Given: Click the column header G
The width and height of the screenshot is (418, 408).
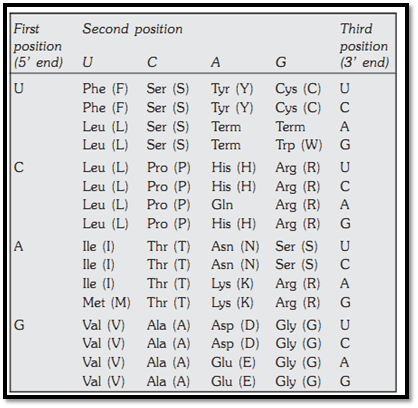Looking at the screenshot, I should (281, 62).
